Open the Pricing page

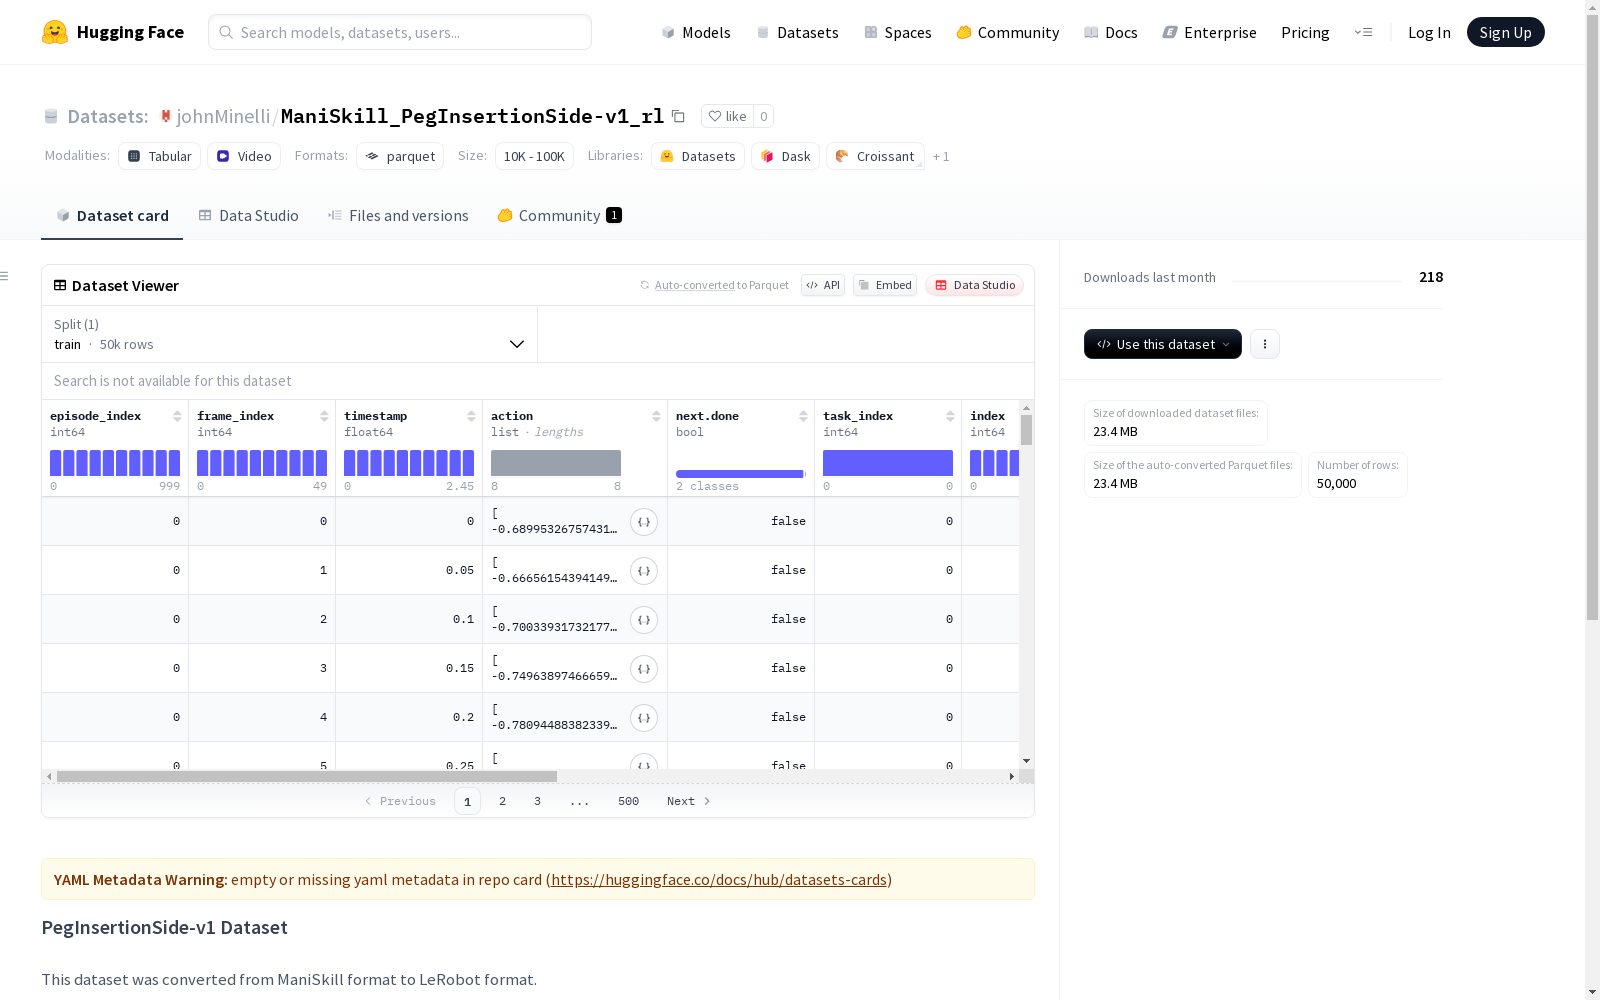point(1305,33)
